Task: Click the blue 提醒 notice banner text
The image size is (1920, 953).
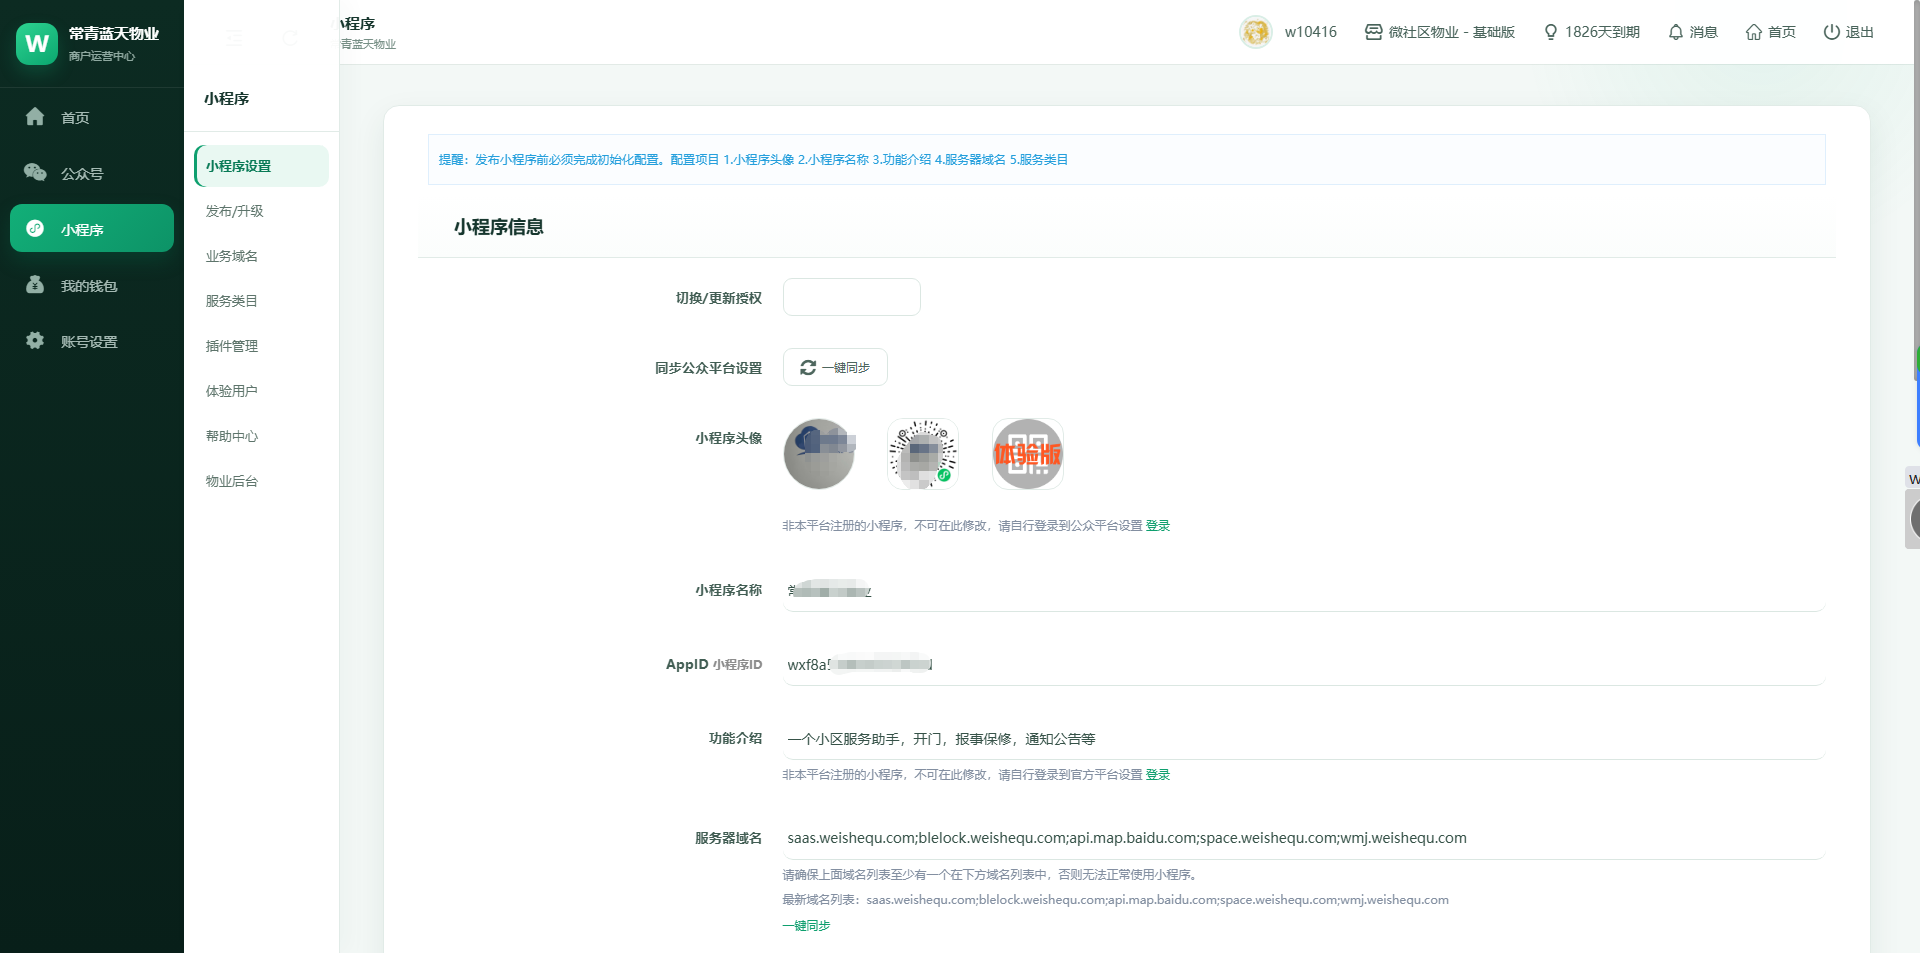Action: click(753, 160)
